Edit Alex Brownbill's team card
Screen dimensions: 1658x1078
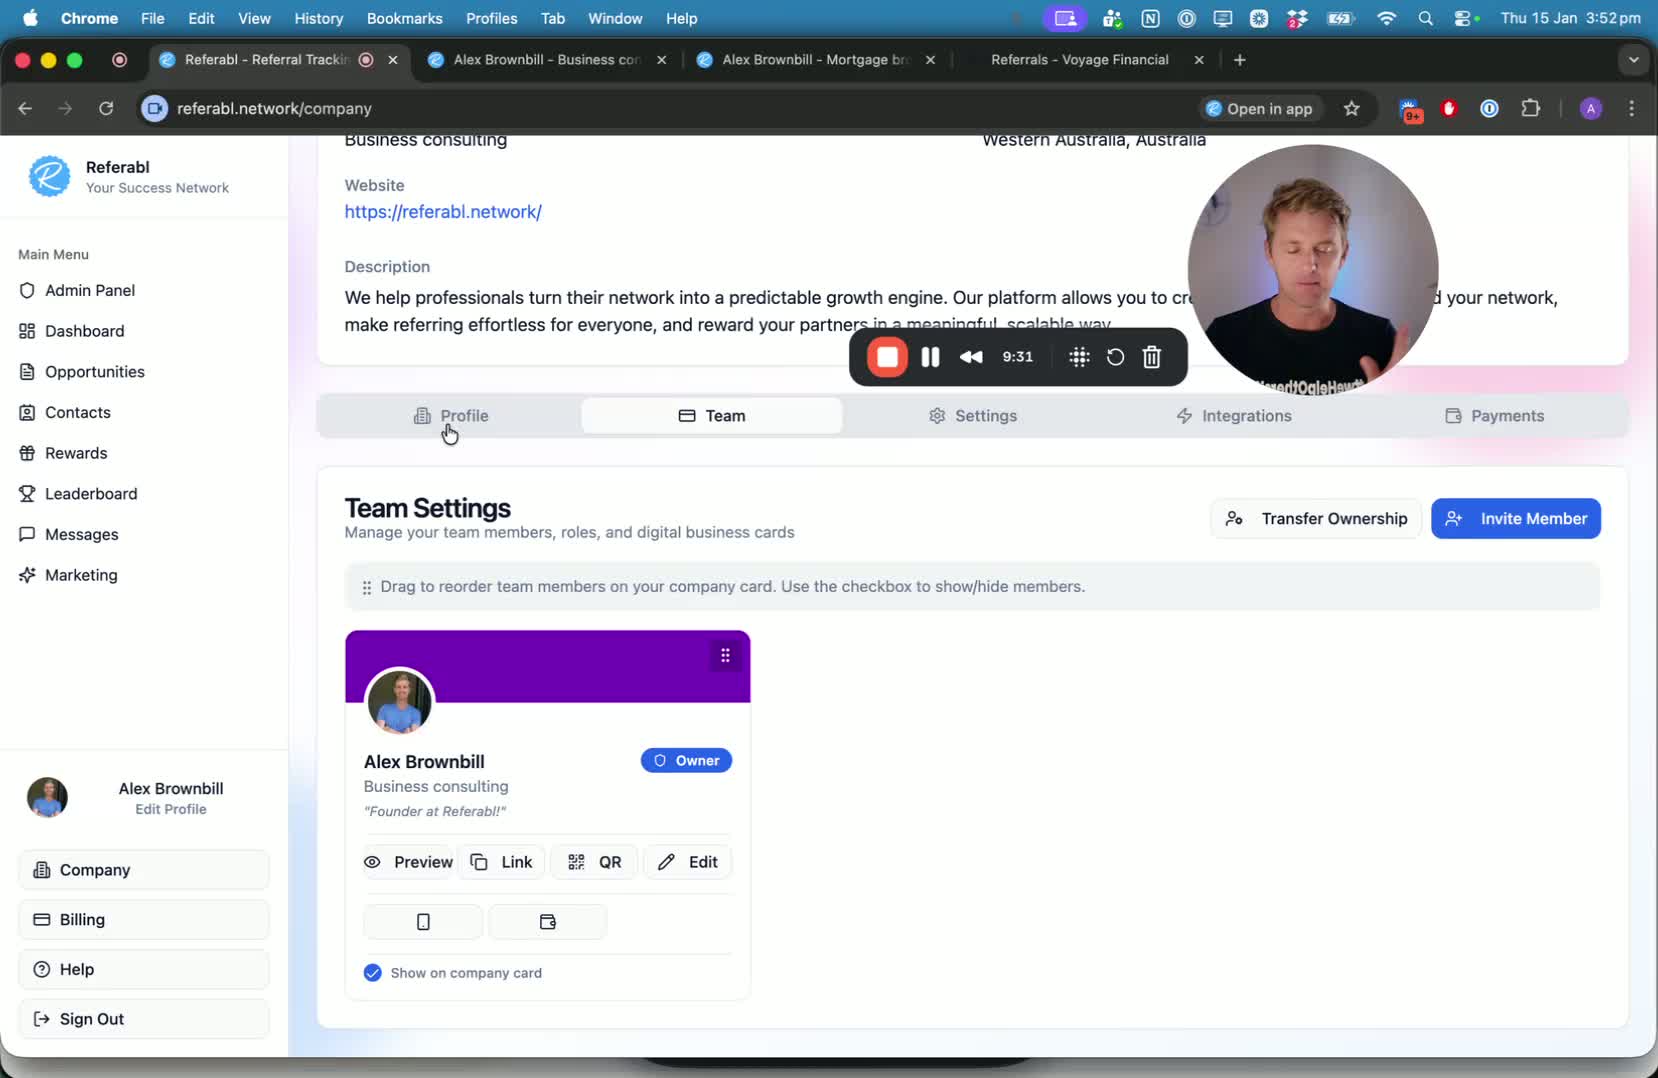tap(688, 862)
